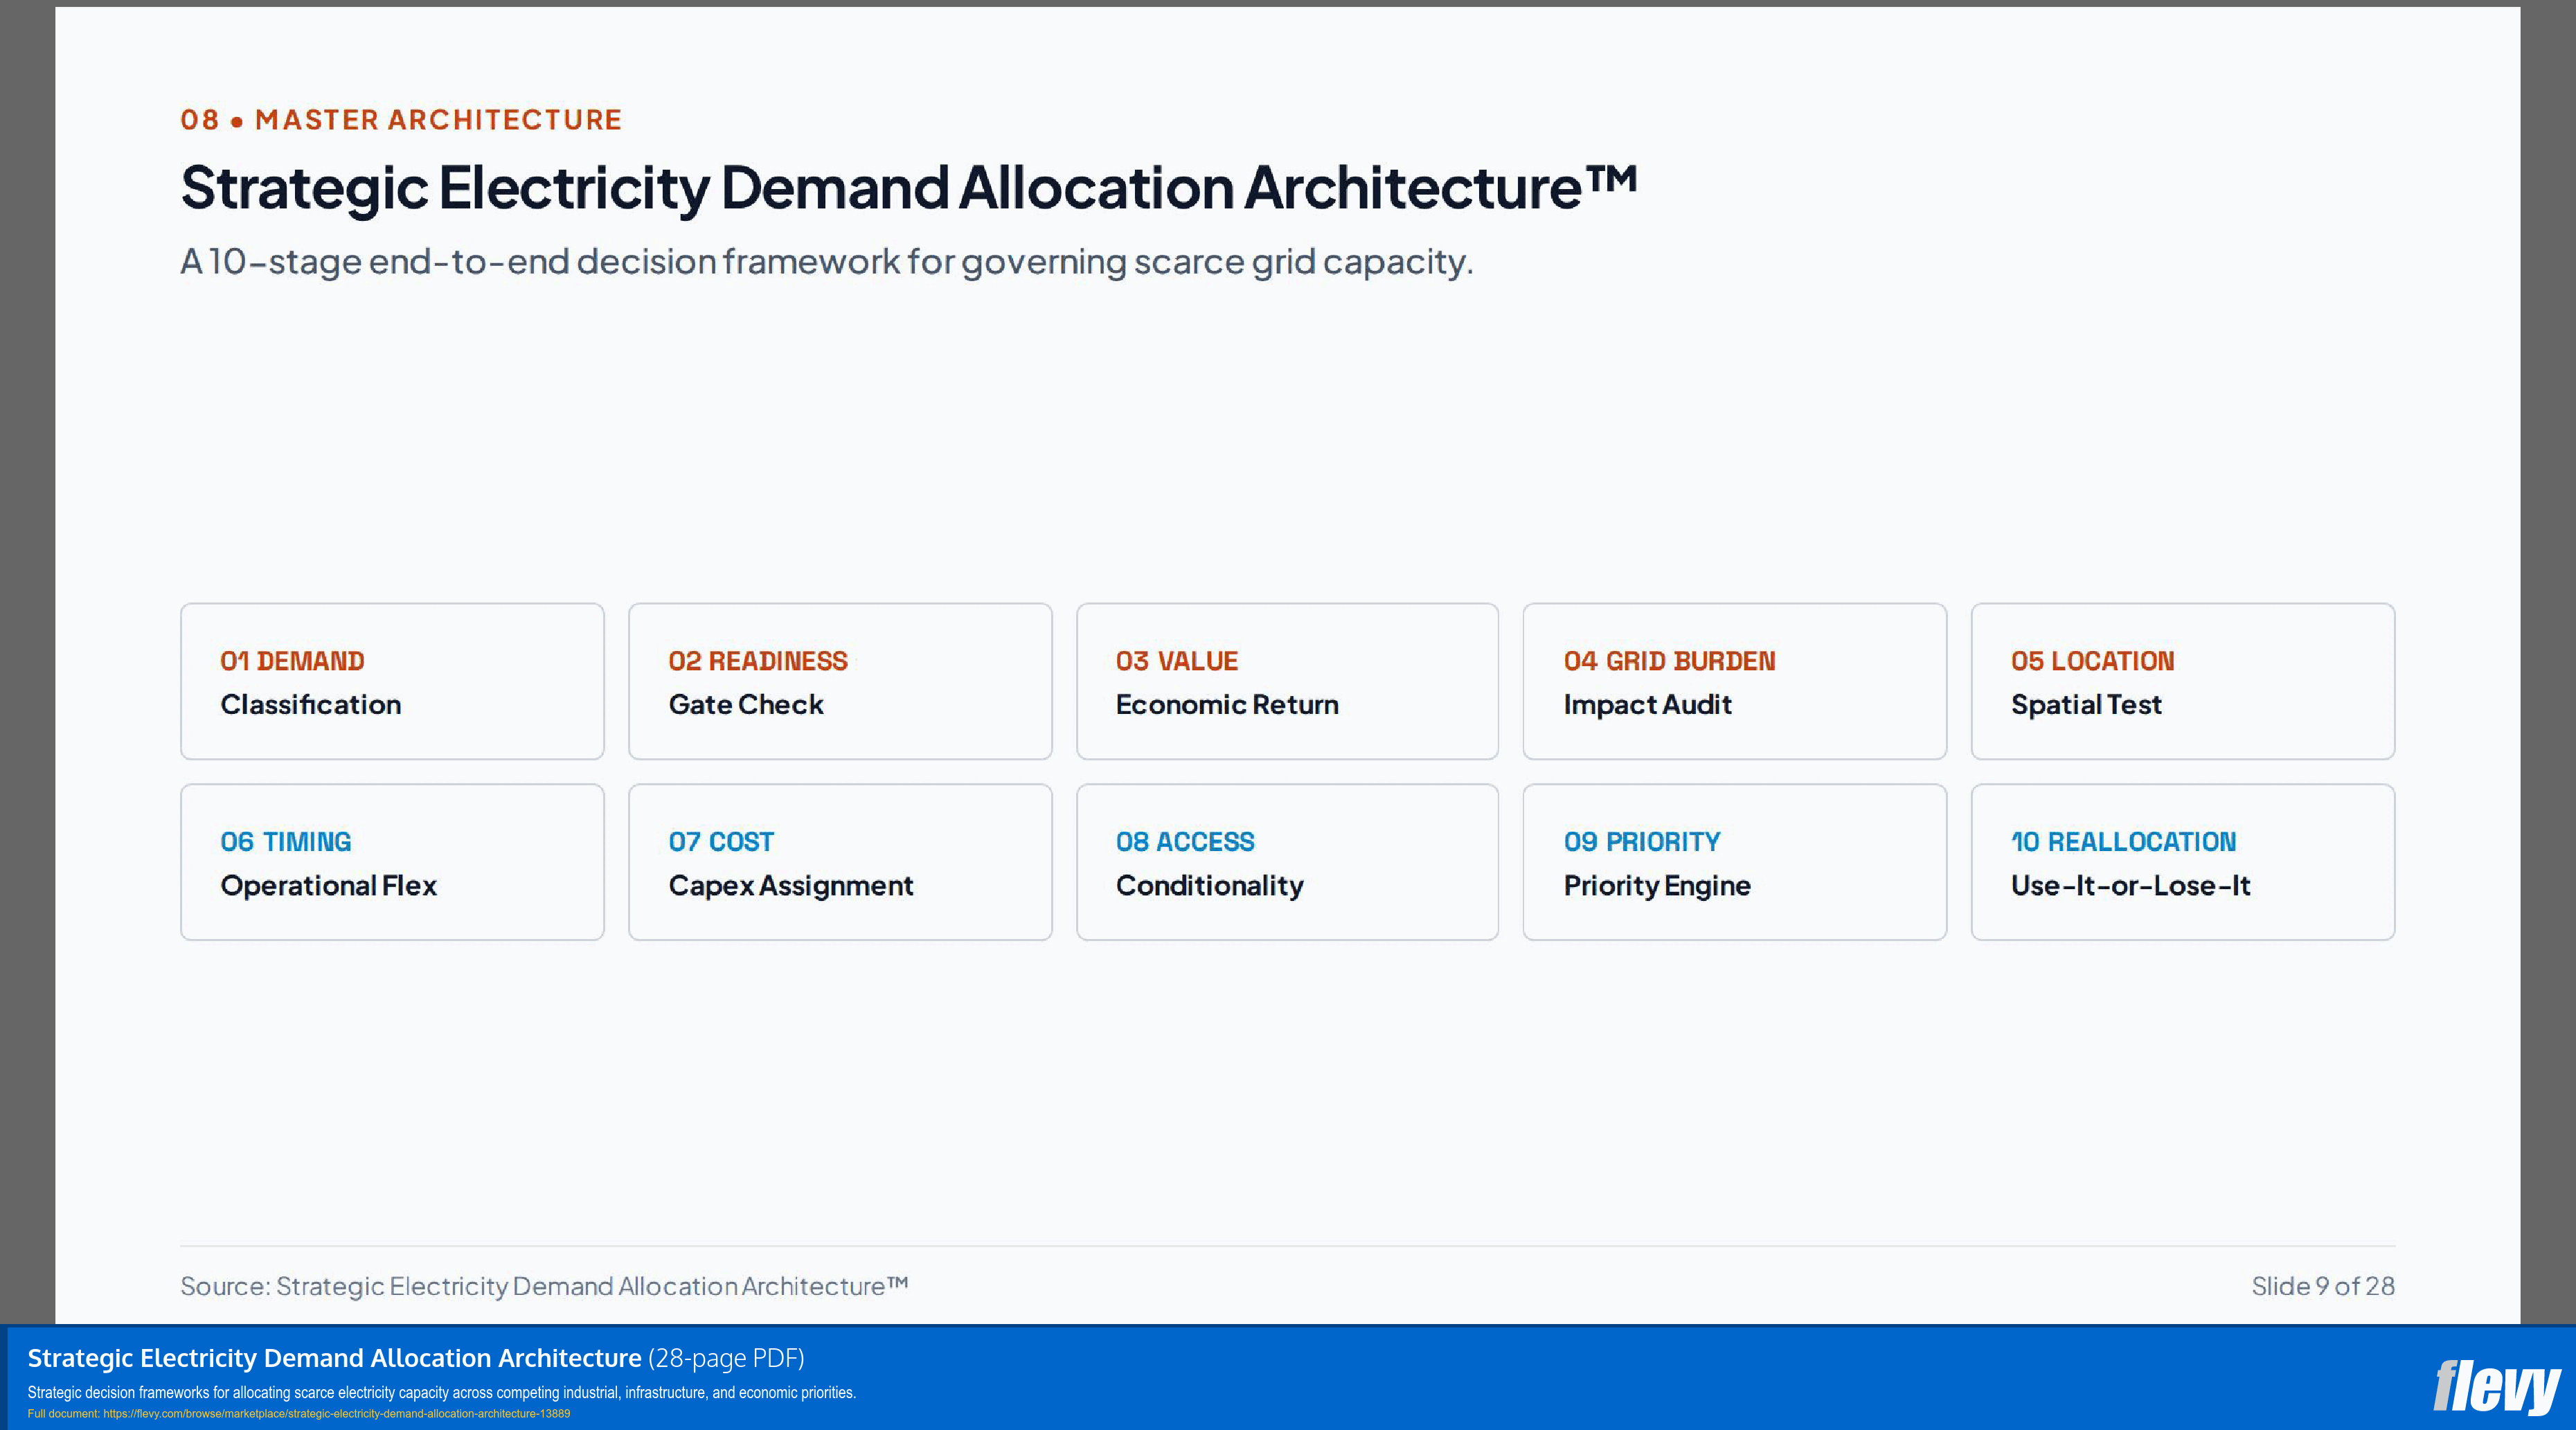Open the 10 REALLOCATION Use-It-or-Lose-It card

2182,862
